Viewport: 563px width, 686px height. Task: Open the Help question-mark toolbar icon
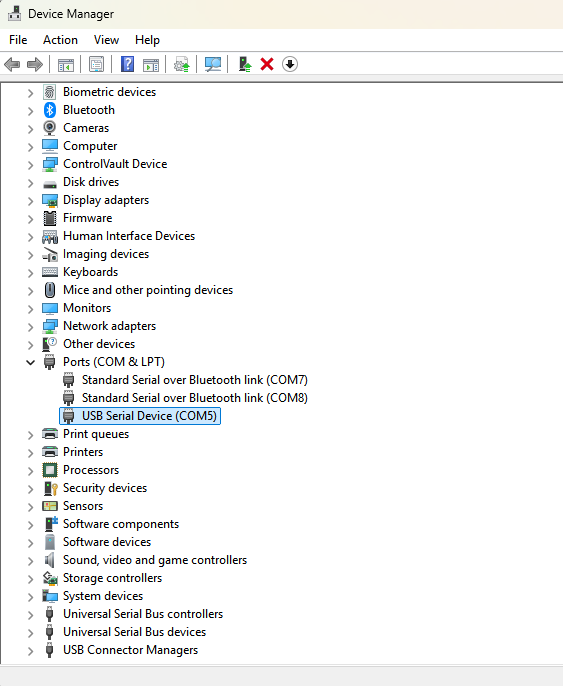tap(127, 65)
